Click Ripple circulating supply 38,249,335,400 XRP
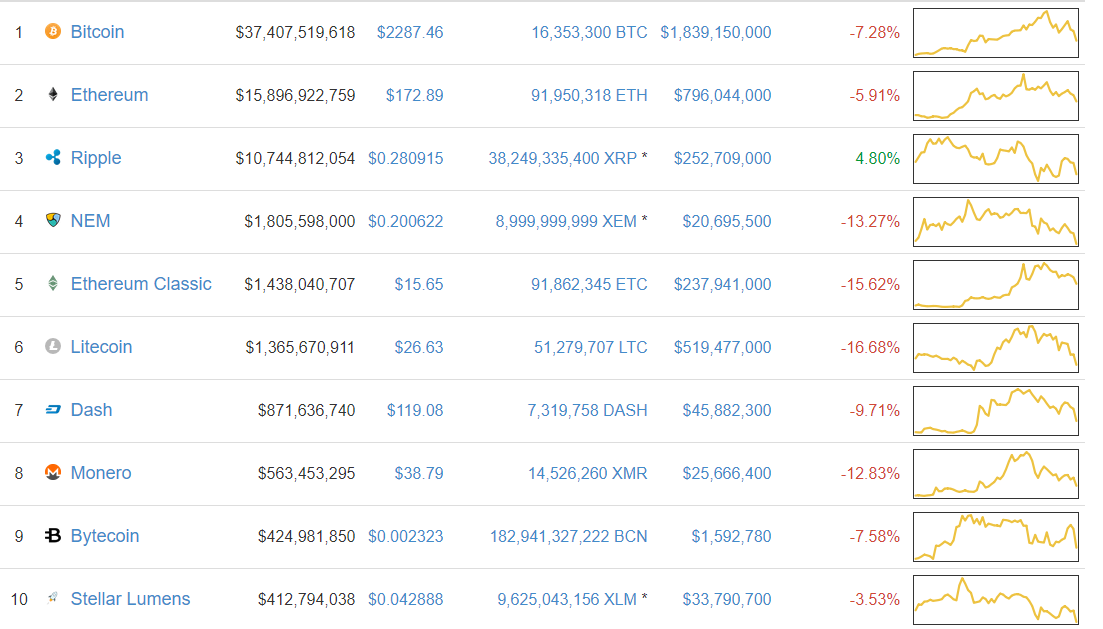Screen dimensions: 1103x629 [x=562, y=158]
